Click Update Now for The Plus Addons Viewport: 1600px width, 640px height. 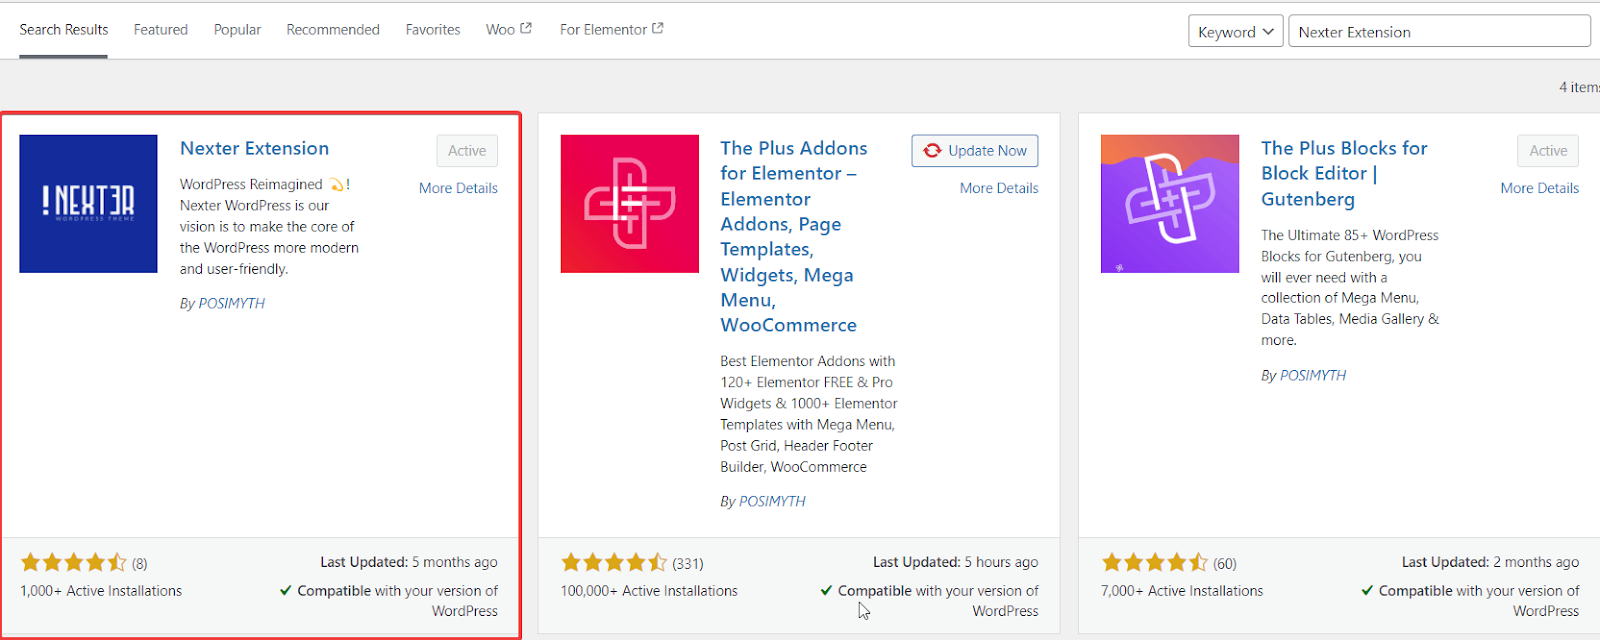[975, 151]
